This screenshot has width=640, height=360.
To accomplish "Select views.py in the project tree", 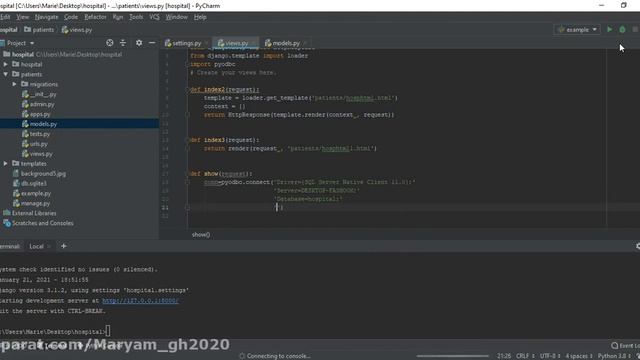I will (x=37, y=154).
